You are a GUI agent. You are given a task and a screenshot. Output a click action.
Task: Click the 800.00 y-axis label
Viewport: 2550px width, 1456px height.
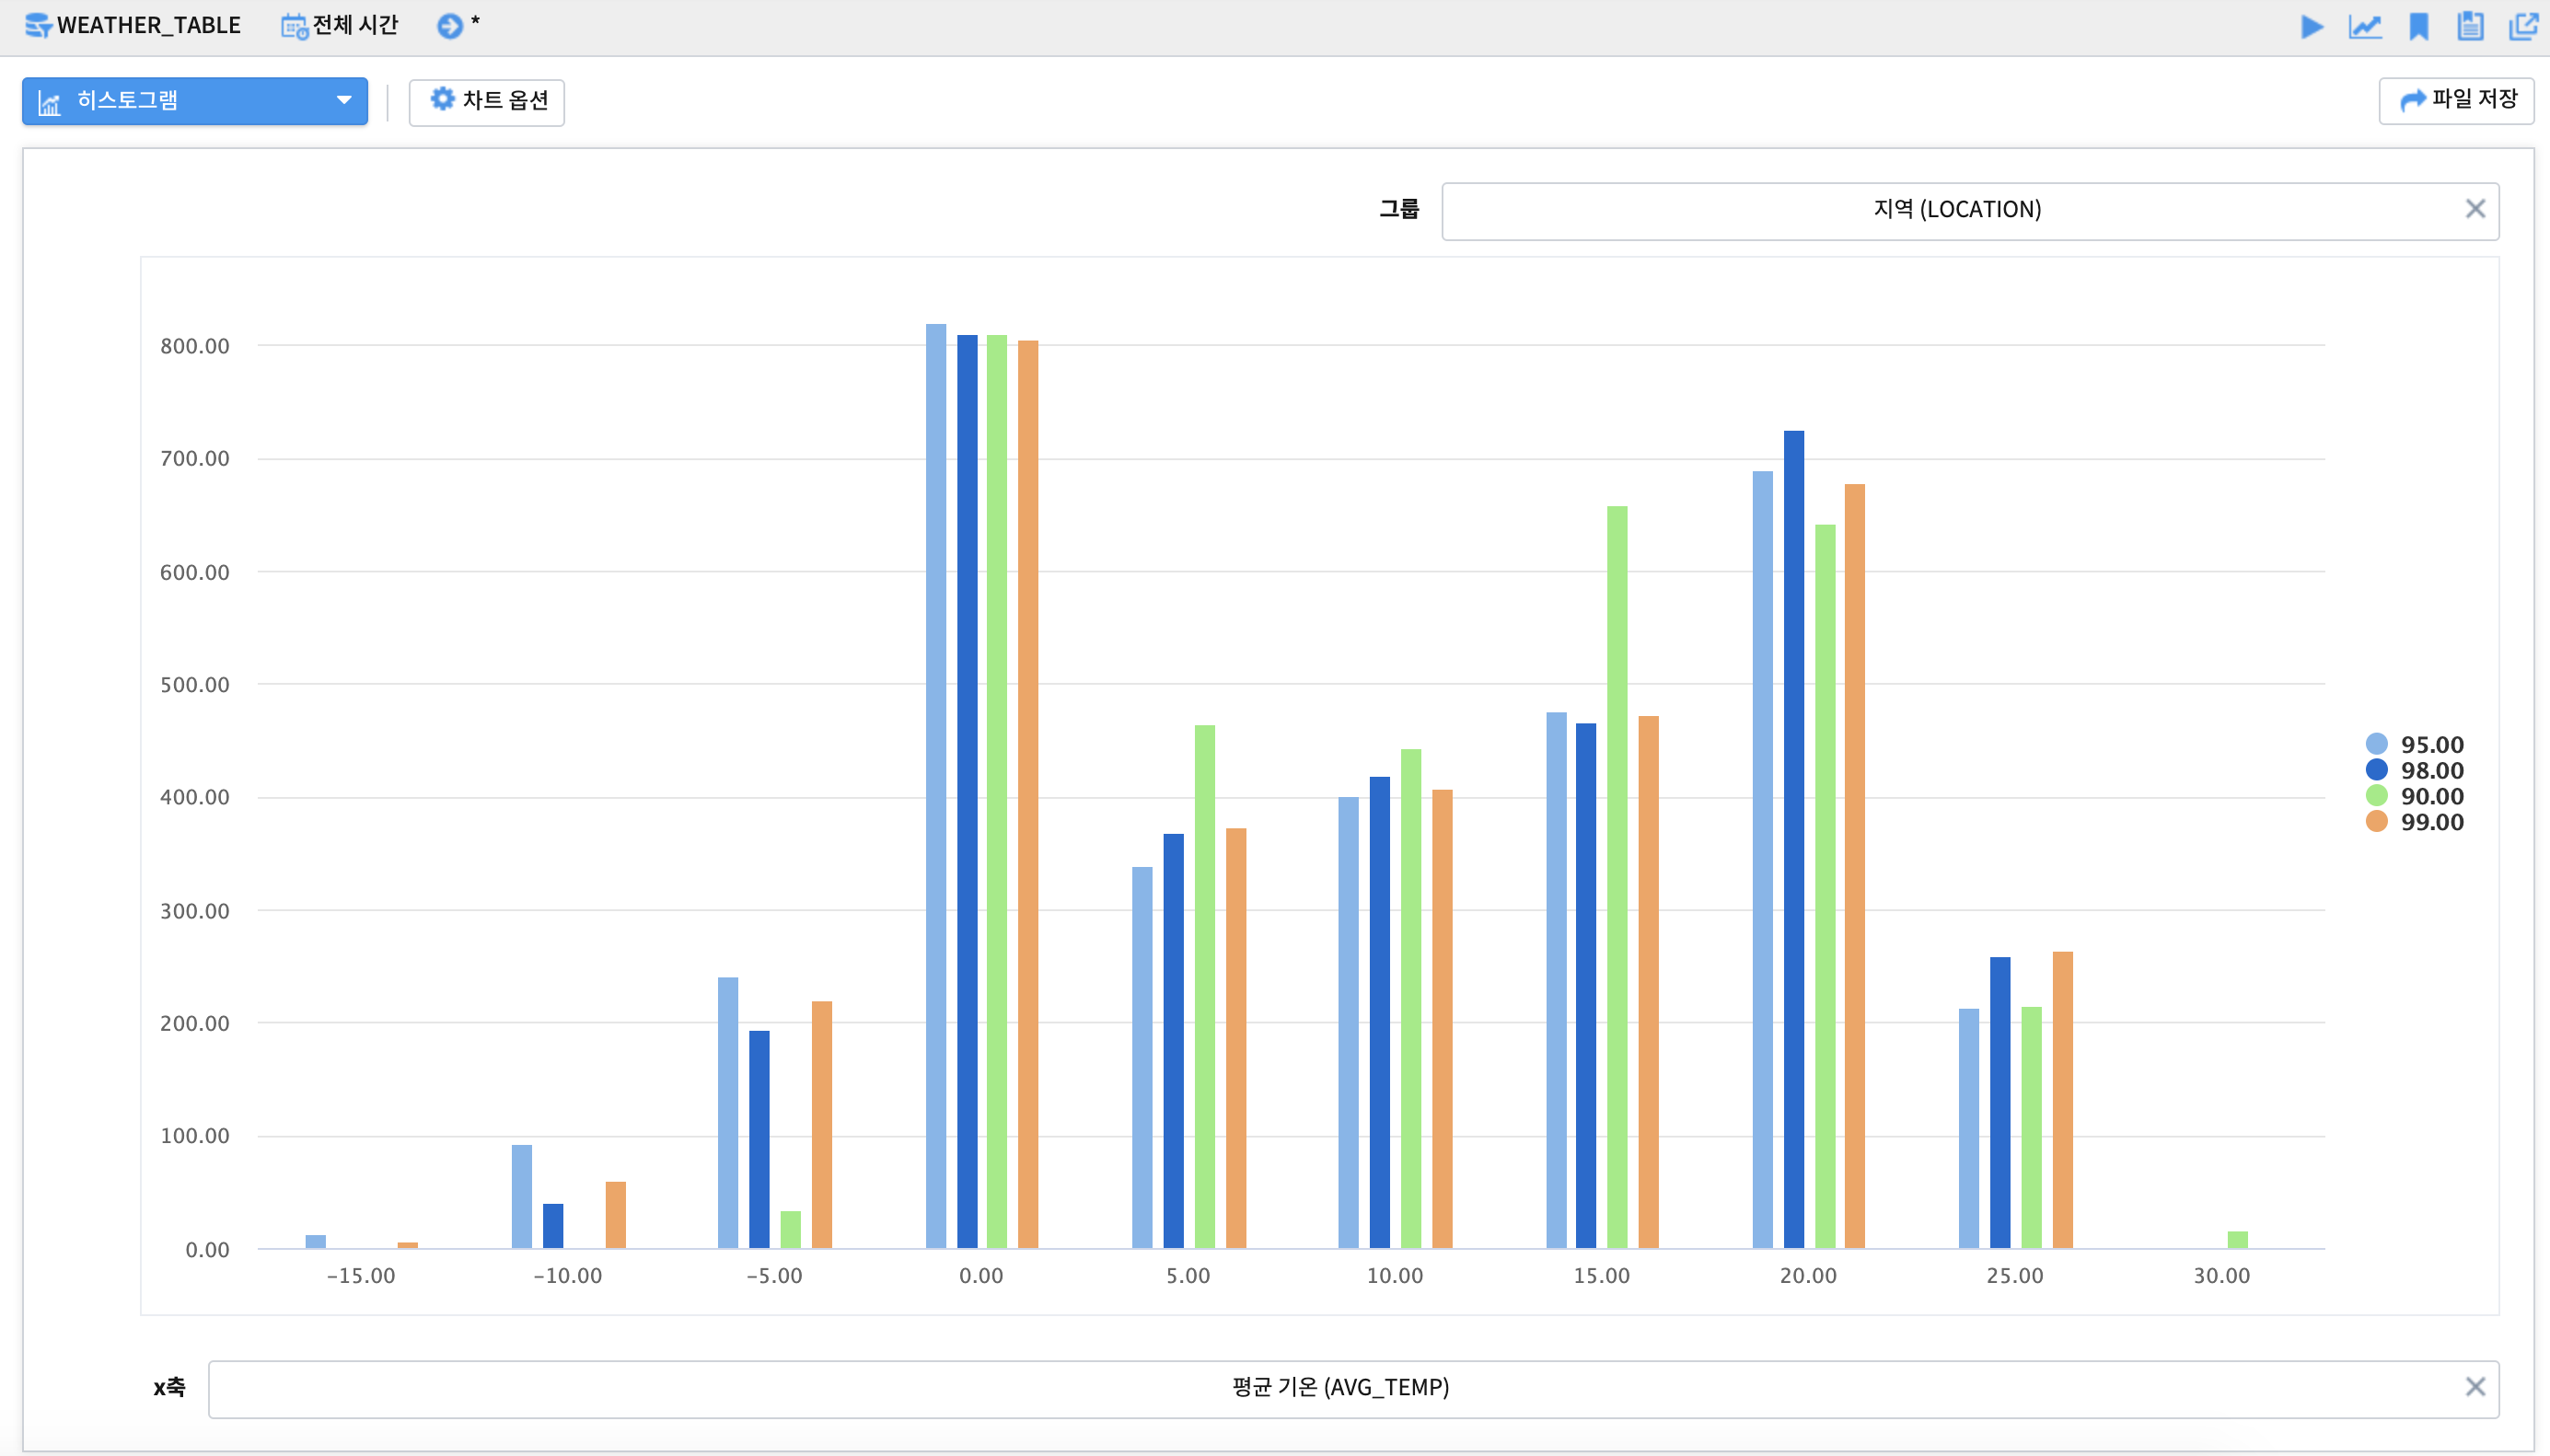(x=195, y=346)
